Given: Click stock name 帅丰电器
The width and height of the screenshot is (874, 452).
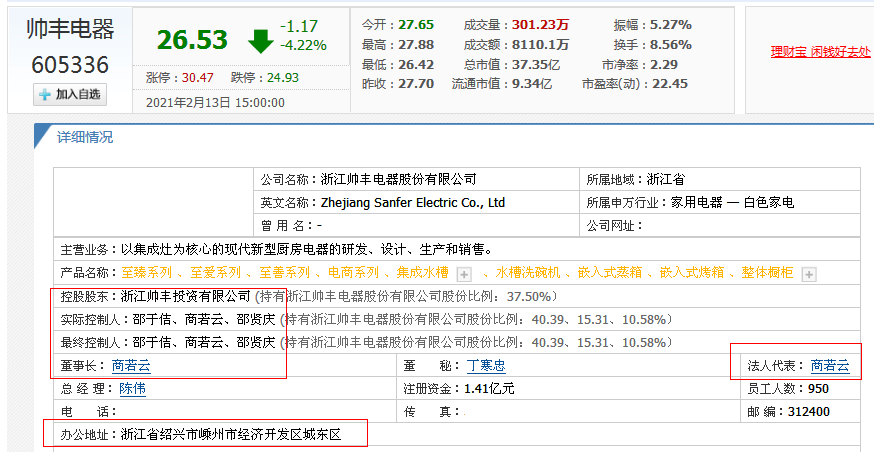Looking at the screenshot, I should [x=70, y=30].
